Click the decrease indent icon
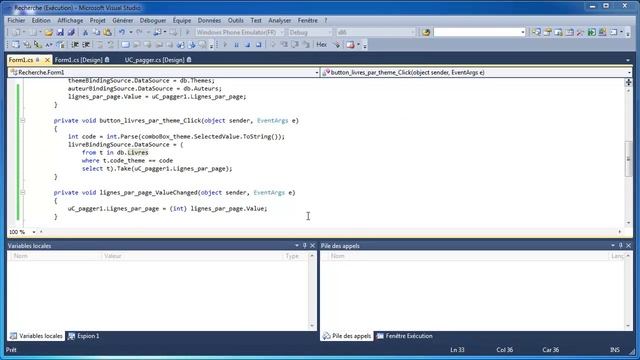The image size is (640, 360). point(75,45)
